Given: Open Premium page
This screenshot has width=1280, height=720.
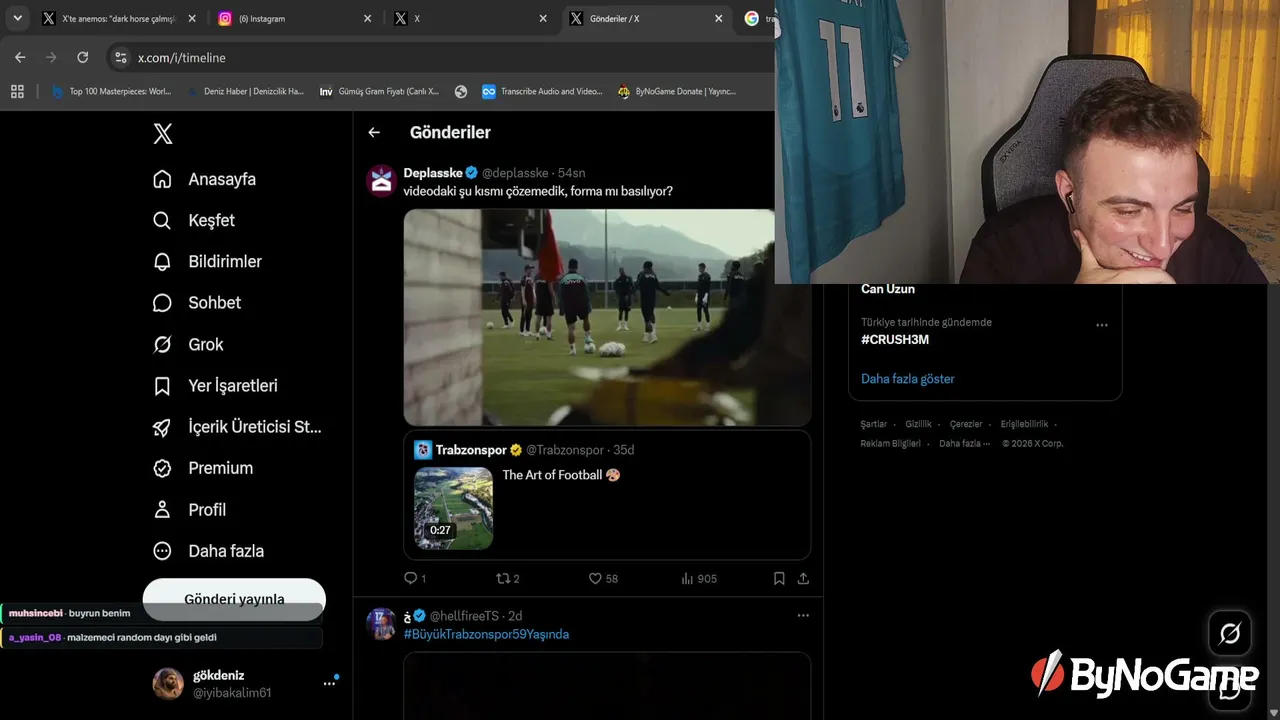Looking at the screenshot, I should tap(202, 468).
